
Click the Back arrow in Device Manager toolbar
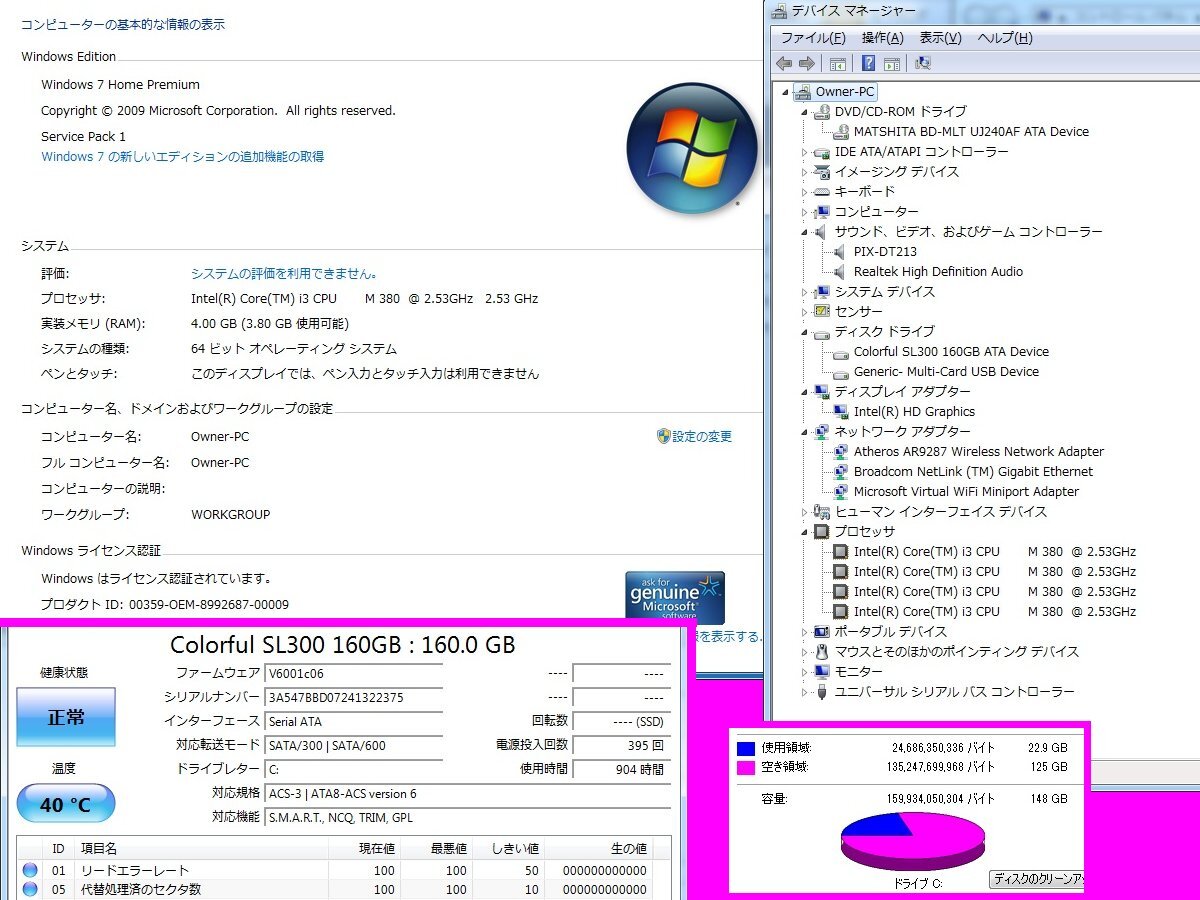tap(784, 63)
